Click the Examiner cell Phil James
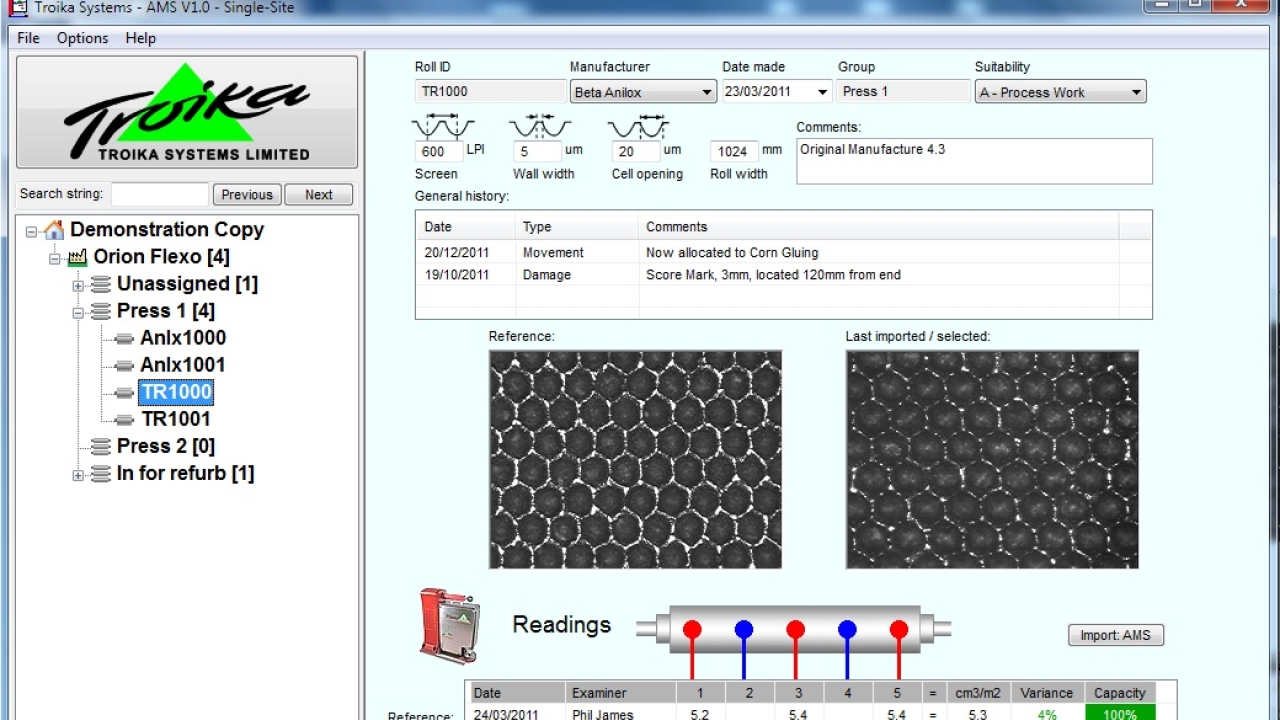This screenshot has width=1280, height=720. 620,714
